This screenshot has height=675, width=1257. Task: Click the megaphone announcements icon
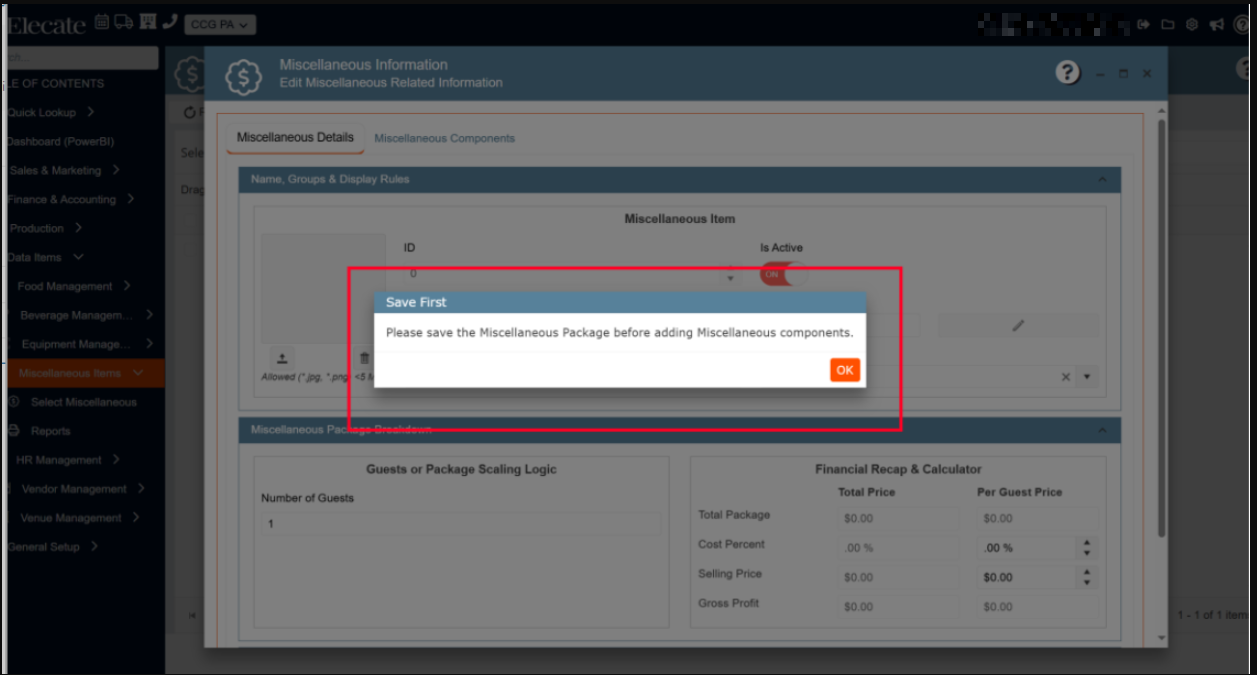[1216, 25]
